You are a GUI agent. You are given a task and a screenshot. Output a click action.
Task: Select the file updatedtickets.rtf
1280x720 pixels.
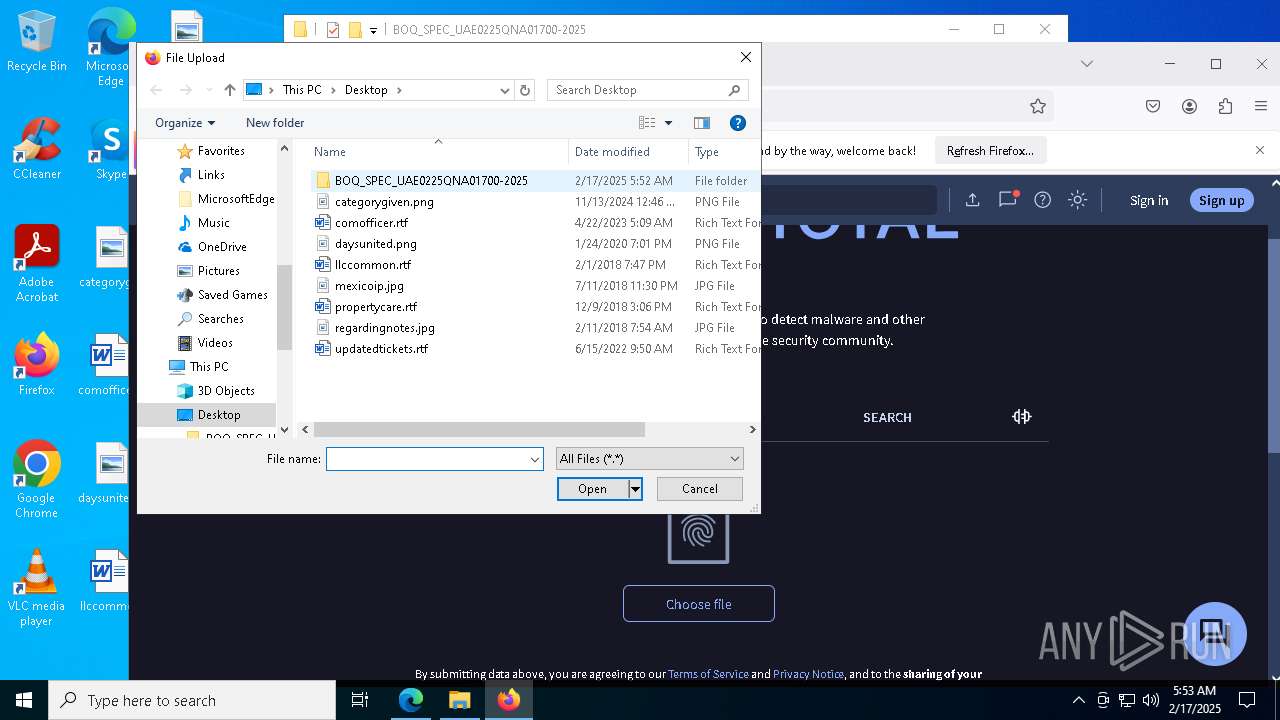pos(381,349)
